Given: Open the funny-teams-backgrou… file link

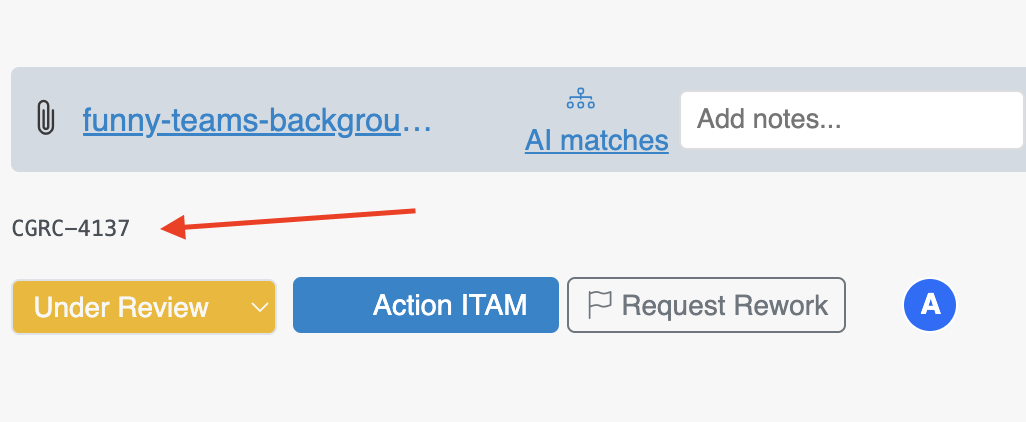Looking at the screenshot, I should click(256, 120).
